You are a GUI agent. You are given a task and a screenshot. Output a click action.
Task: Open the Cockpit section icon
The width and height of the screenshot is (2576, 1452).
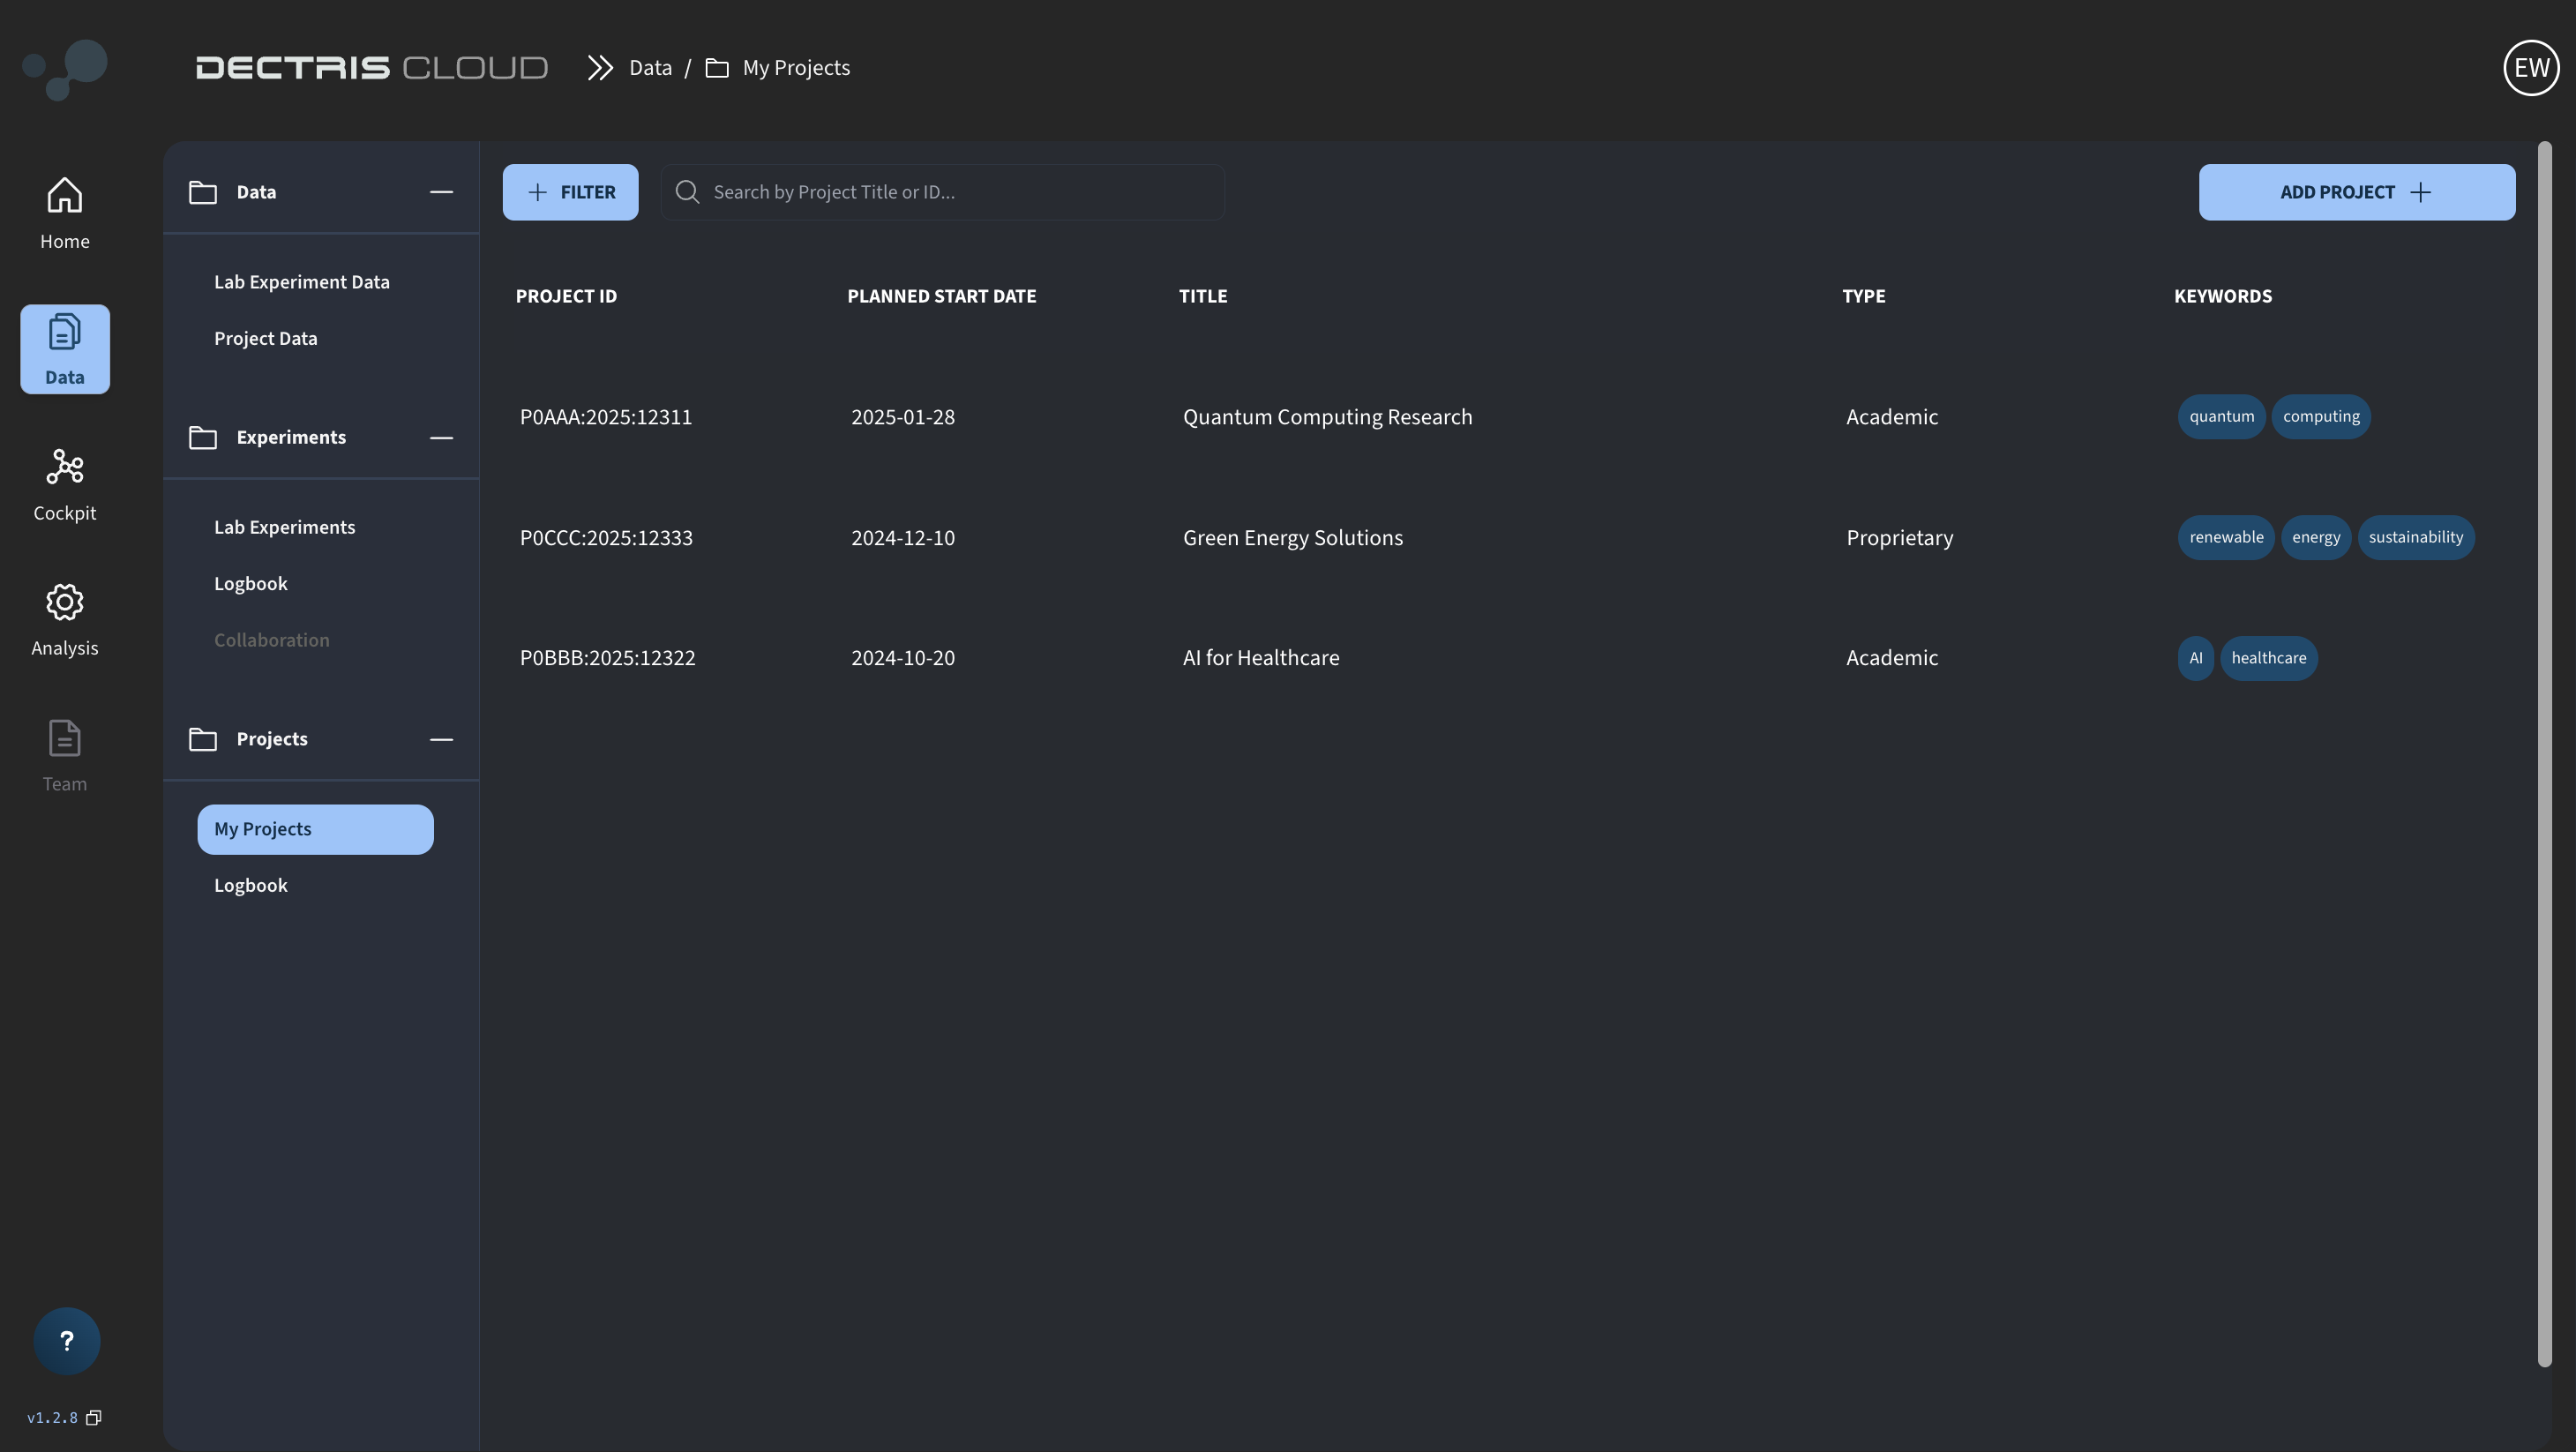point(64,467)
